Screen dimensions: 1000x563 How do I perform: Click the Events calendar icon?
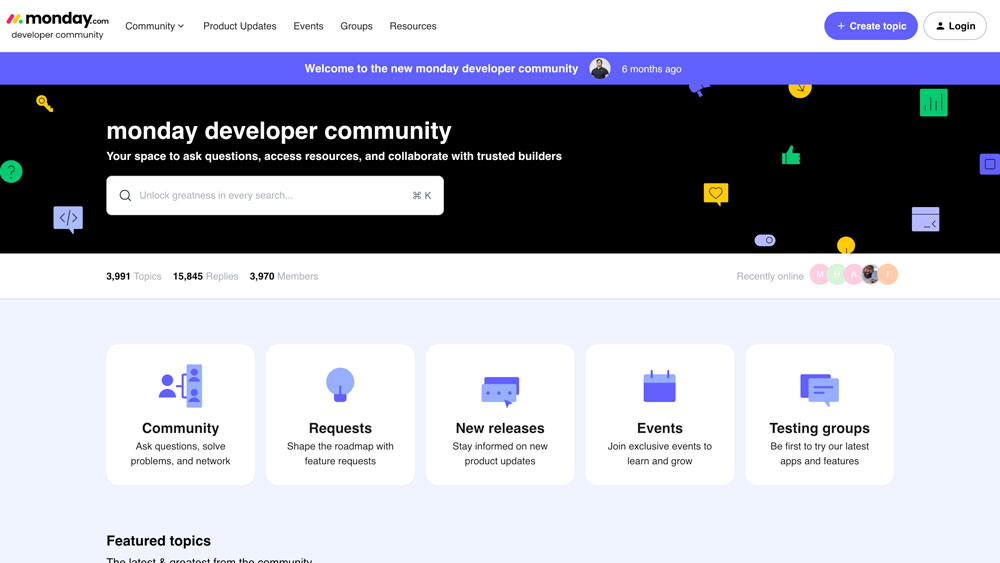pos(659,386)
